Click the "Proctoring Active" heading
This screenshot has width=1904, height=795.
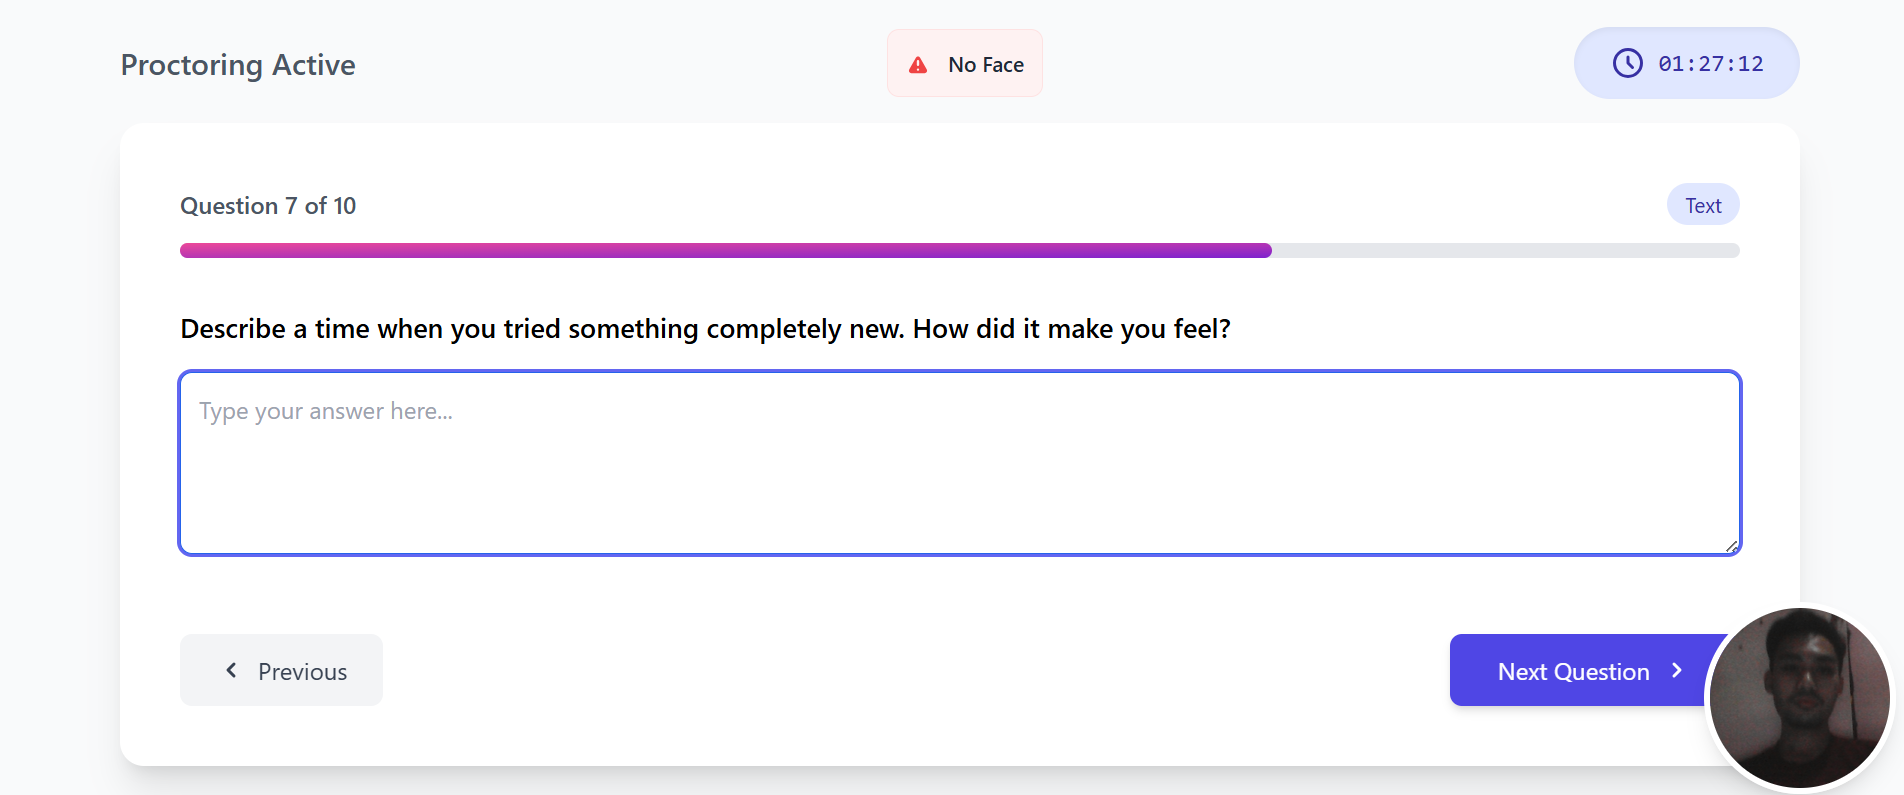pyautogui.click(x=238, y=65)
